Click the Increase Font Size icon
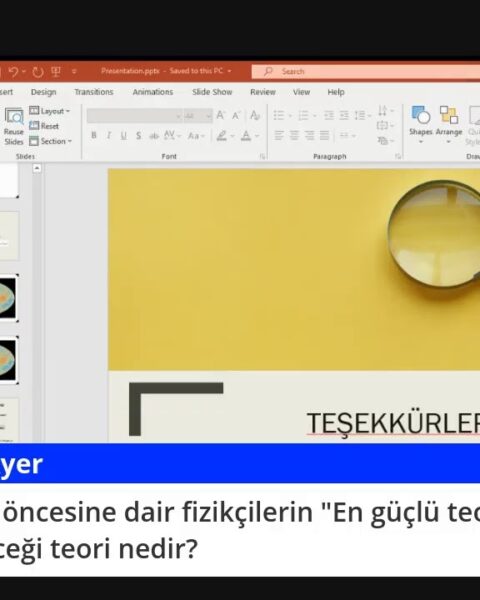Image resolution: width=480 pixels, height=600 pixels. [220, 115]
